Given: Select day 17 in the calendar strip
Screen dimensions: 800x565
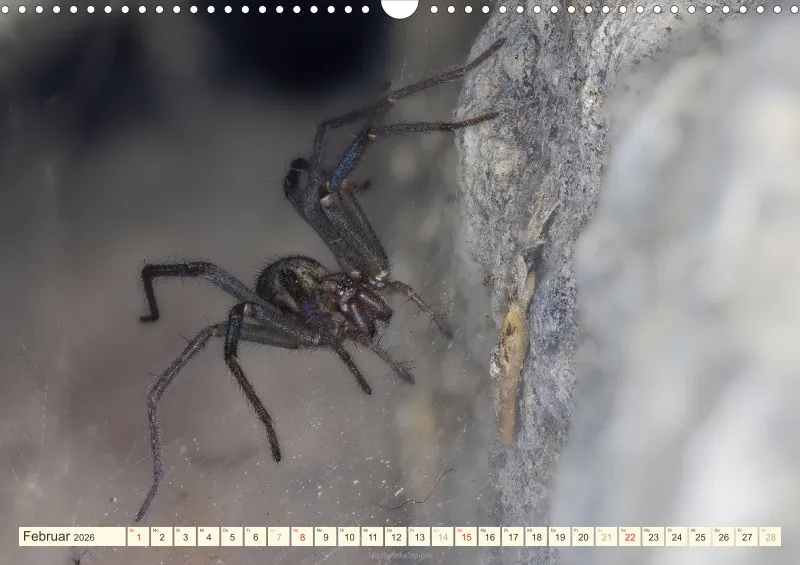Looking at the screenshot, I should tap(513, 536).
